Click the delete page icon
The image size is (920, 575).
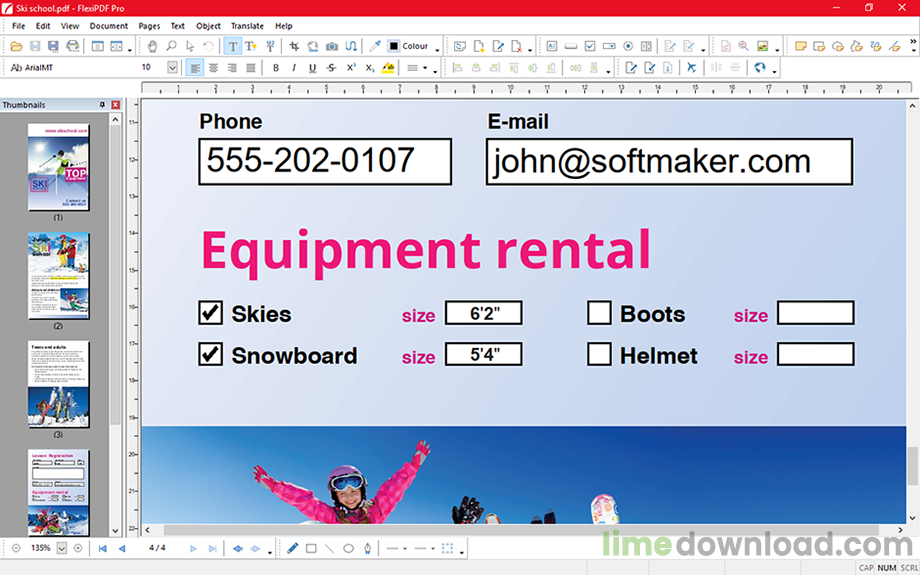tap(516, 46)
